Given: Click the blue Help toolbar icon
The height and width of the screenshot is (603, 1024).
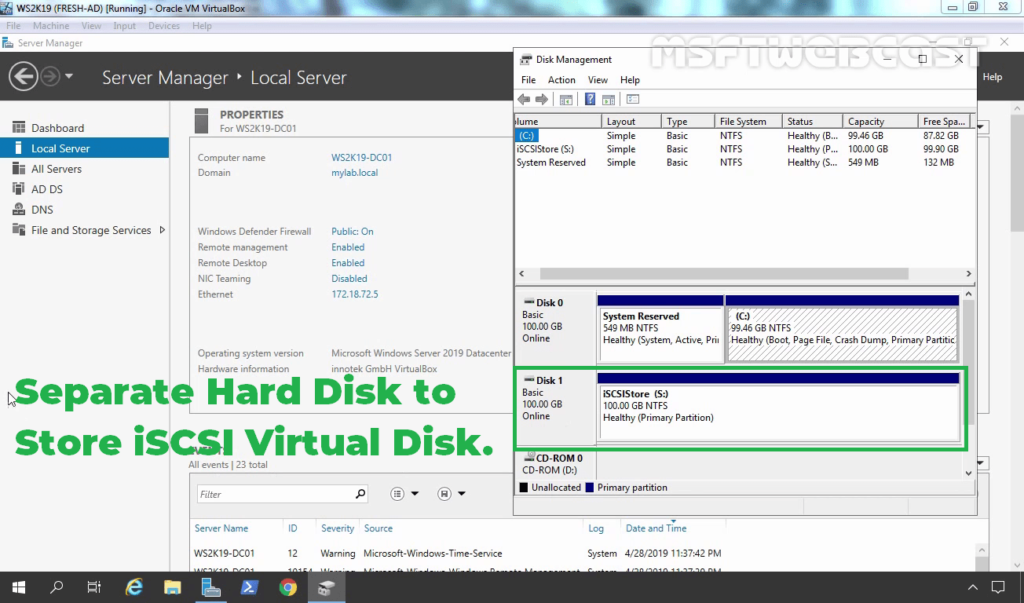Looking at the screenshot, I should pyautogui.click(x=590, y=99).
